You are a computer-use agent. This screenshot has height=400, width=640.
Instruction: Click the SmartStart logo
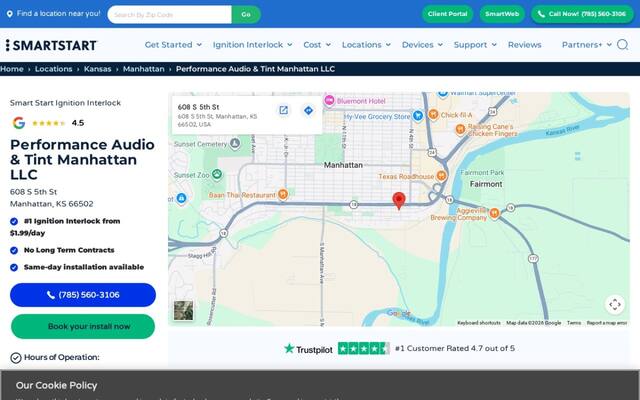pos(51,45)
